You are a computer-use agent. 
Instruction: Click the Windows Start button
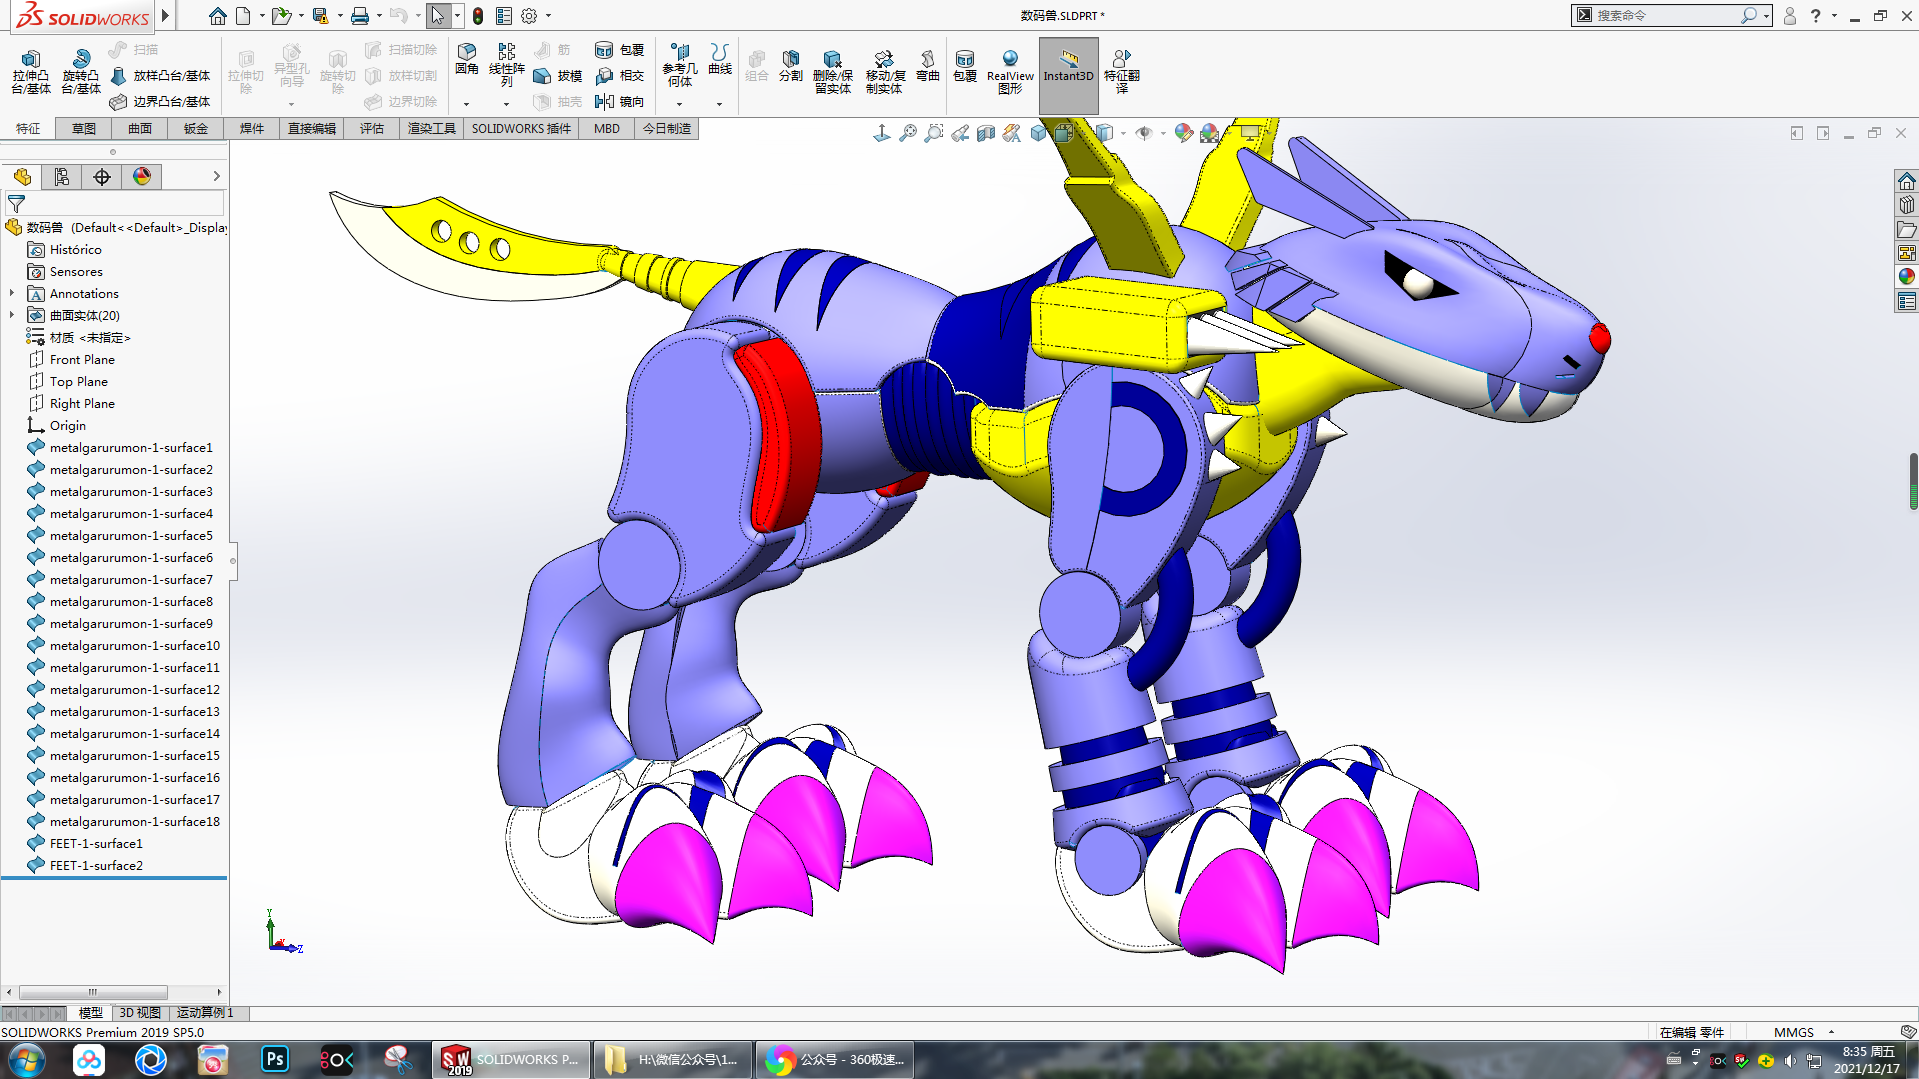pos(27,1060)
